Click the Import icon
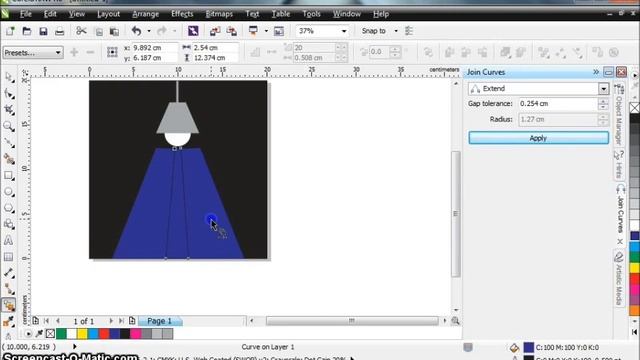This screenshot has height=360, width=640. (x=215, y=31)
